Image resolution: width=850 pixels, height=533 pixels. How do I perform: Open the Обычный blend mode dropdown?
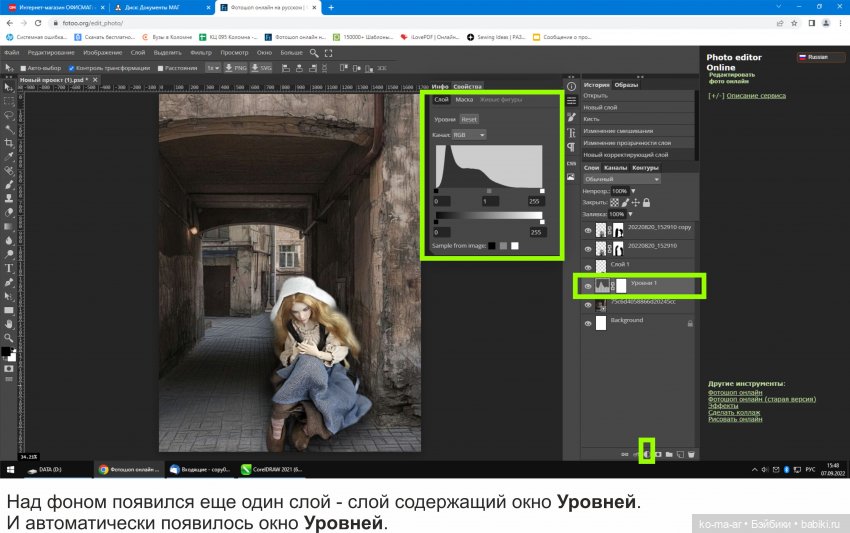pyautogui.click(x=622, y=179)
